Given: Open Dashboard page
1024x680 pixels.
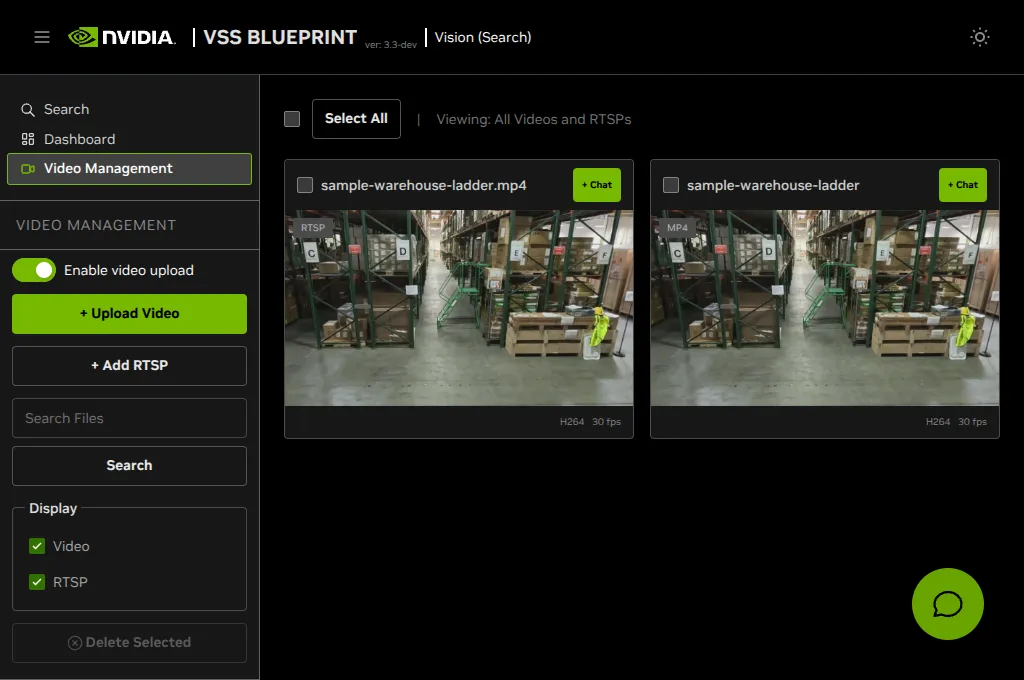Looking at the screenshot, I should (79, 139).
